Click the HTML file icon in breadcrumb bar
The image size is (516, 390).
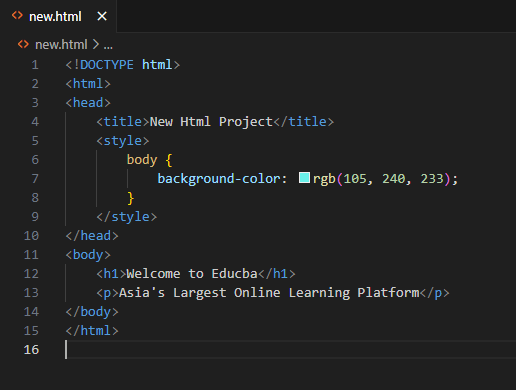tap(23, 44)
